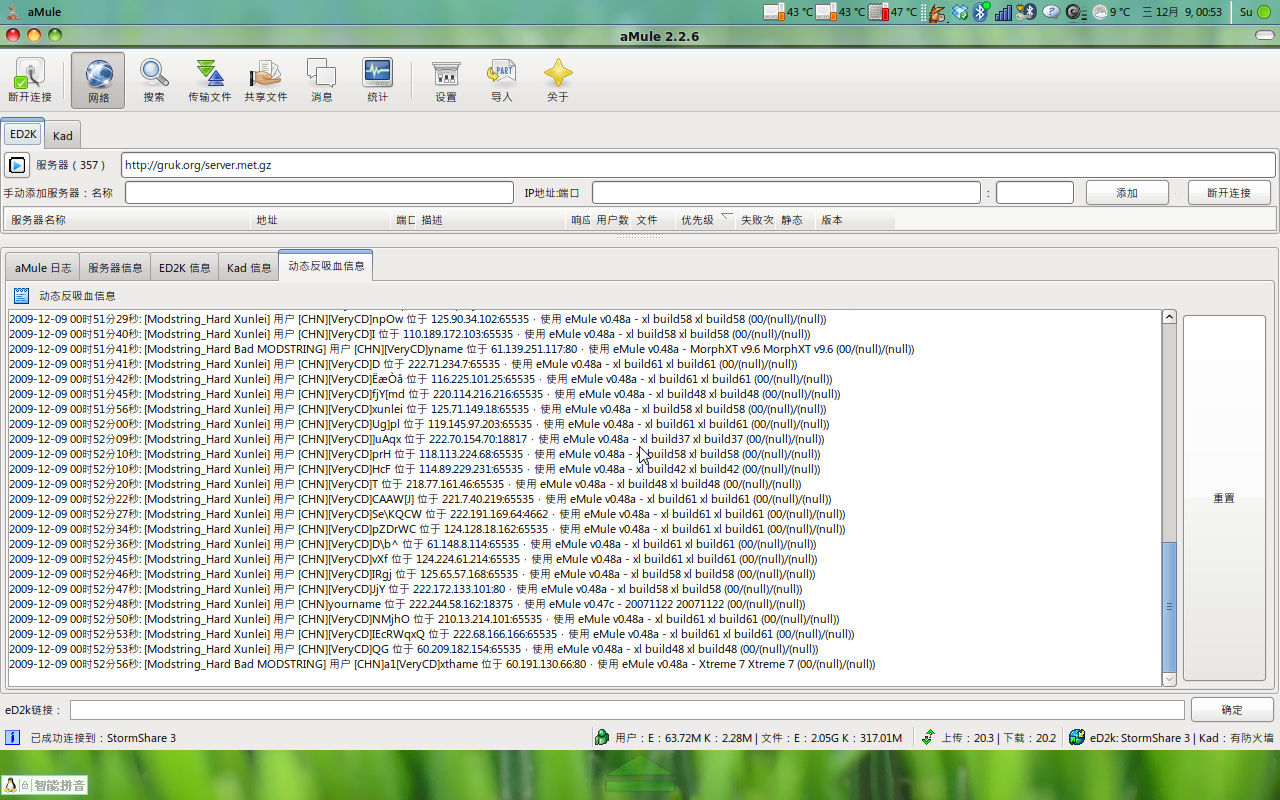Click the upload/download arrows status icon
1280x800 pixels.
[x=928, y=737]
